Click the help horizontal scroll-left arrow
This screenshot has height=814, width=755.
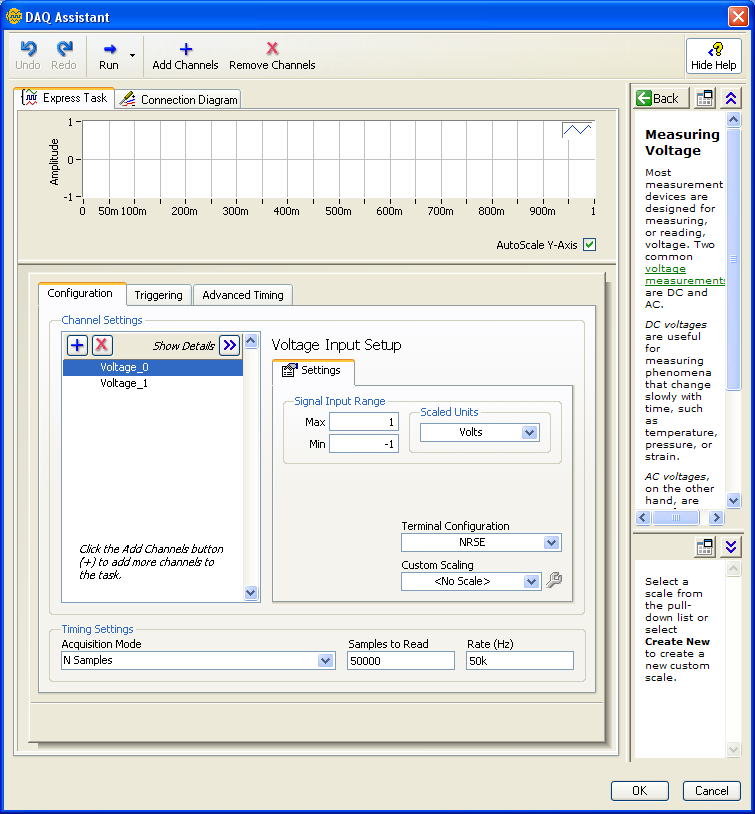[643, 517]
